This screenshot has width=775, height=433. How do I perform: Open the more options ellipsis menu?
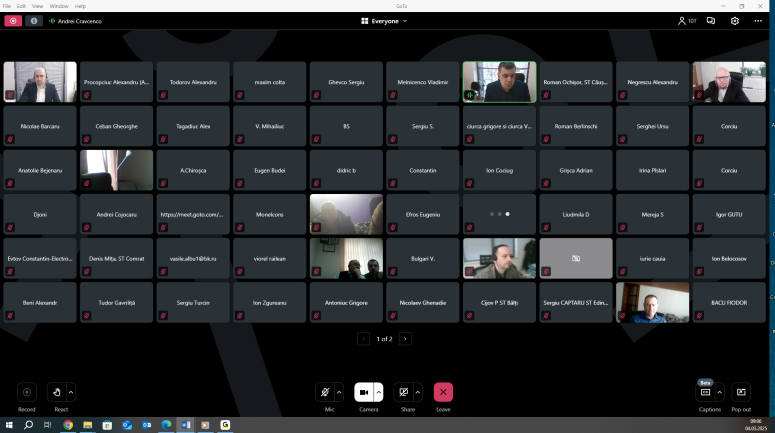pos(759,20)
